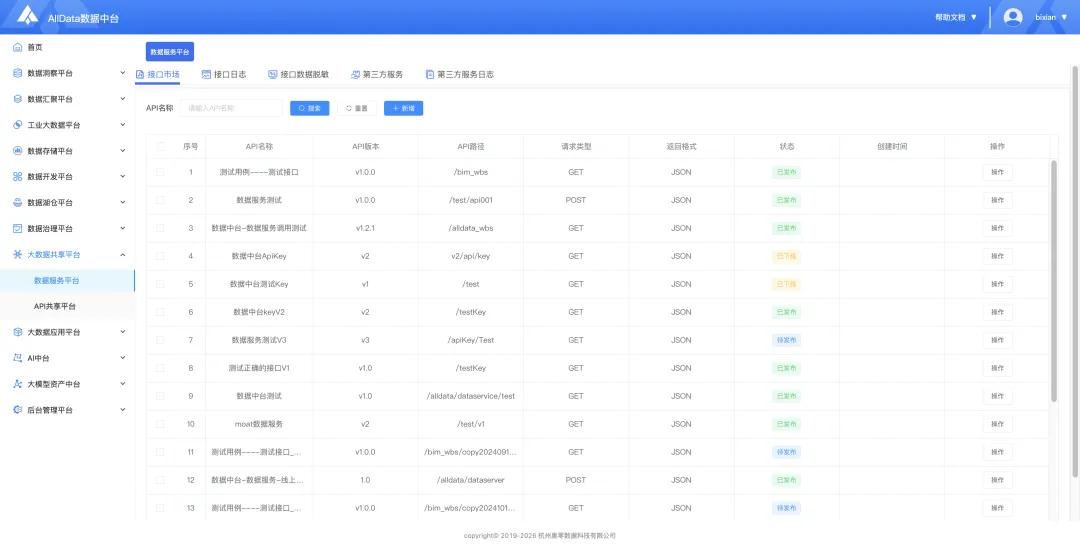Expand the 数据汇聚平台 menu chevron
1080x547 pixels.
pyautogui.click(x=123, y=99)
